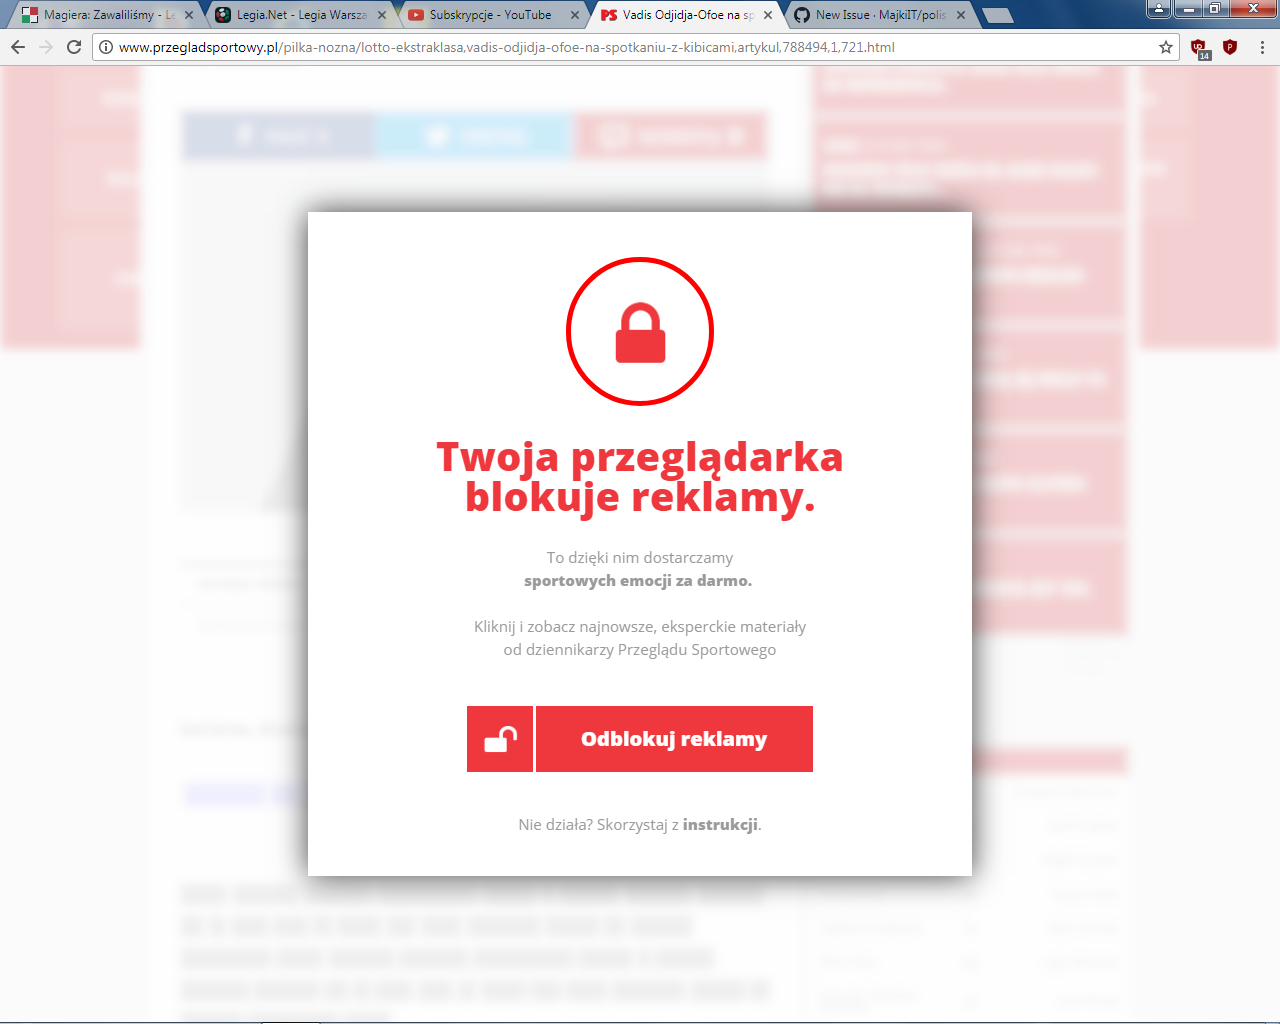The image size is (1280, 1024).
Task: Switch to the Subskrypcje - YouTube tab
Action: pos(490,15)
